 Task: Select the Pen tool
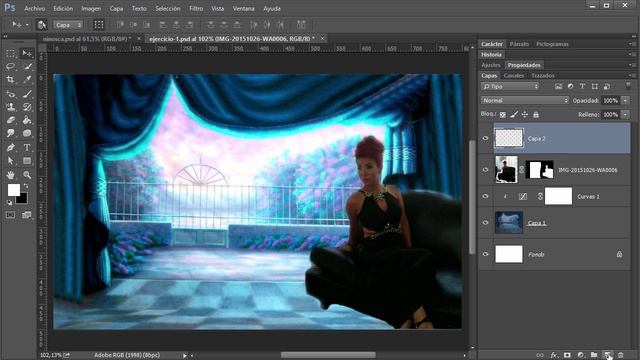tap(11, 147)
